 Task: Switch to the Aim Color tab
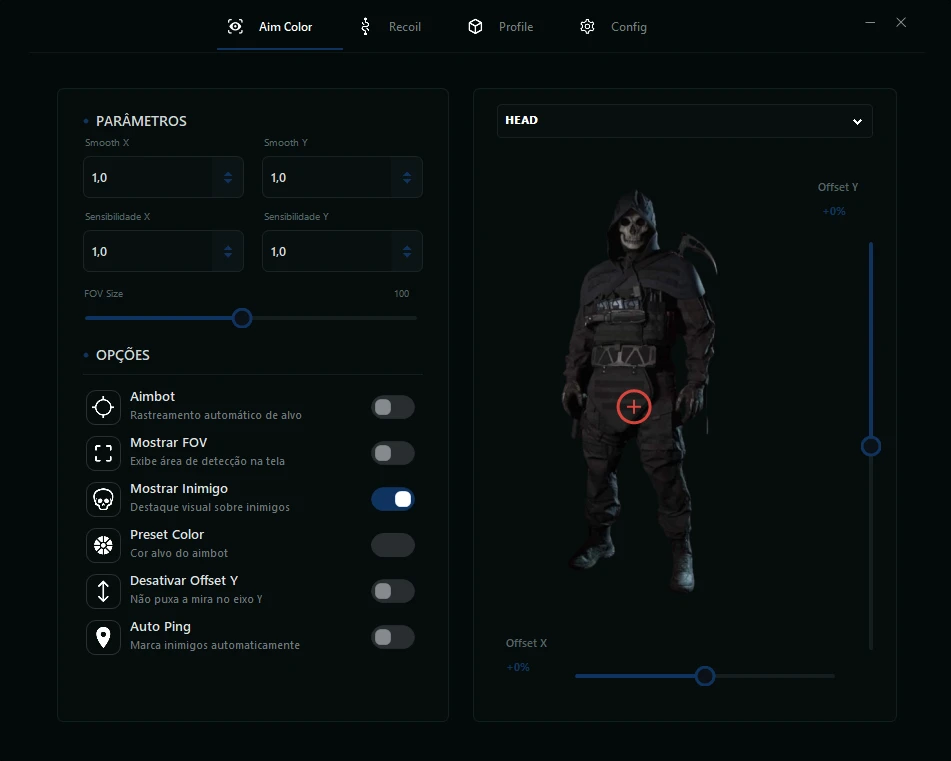coord(280,27)
